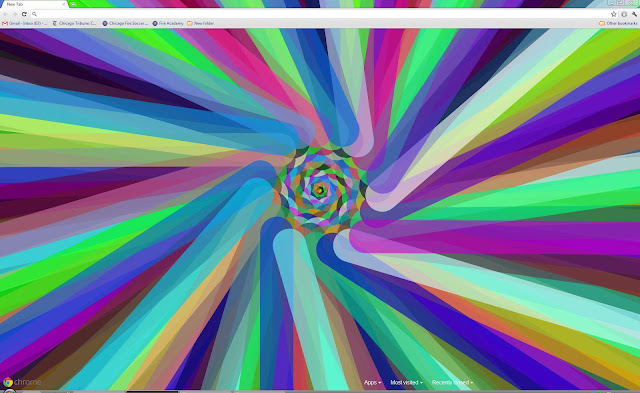Open the New folder bookmarks folder
The height and width of the screenshot is (393, 640).
200,23
